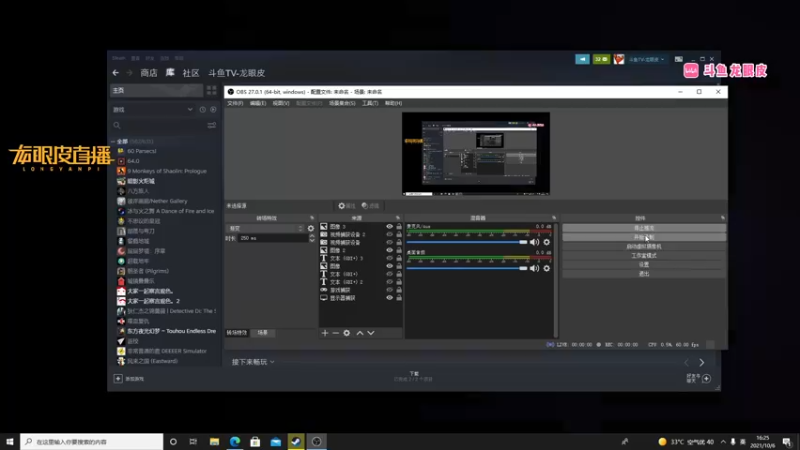This screenshot has height=450, width=800.
Task: Expand 接下来畅玩 section chevron
Action: [272, 362]
